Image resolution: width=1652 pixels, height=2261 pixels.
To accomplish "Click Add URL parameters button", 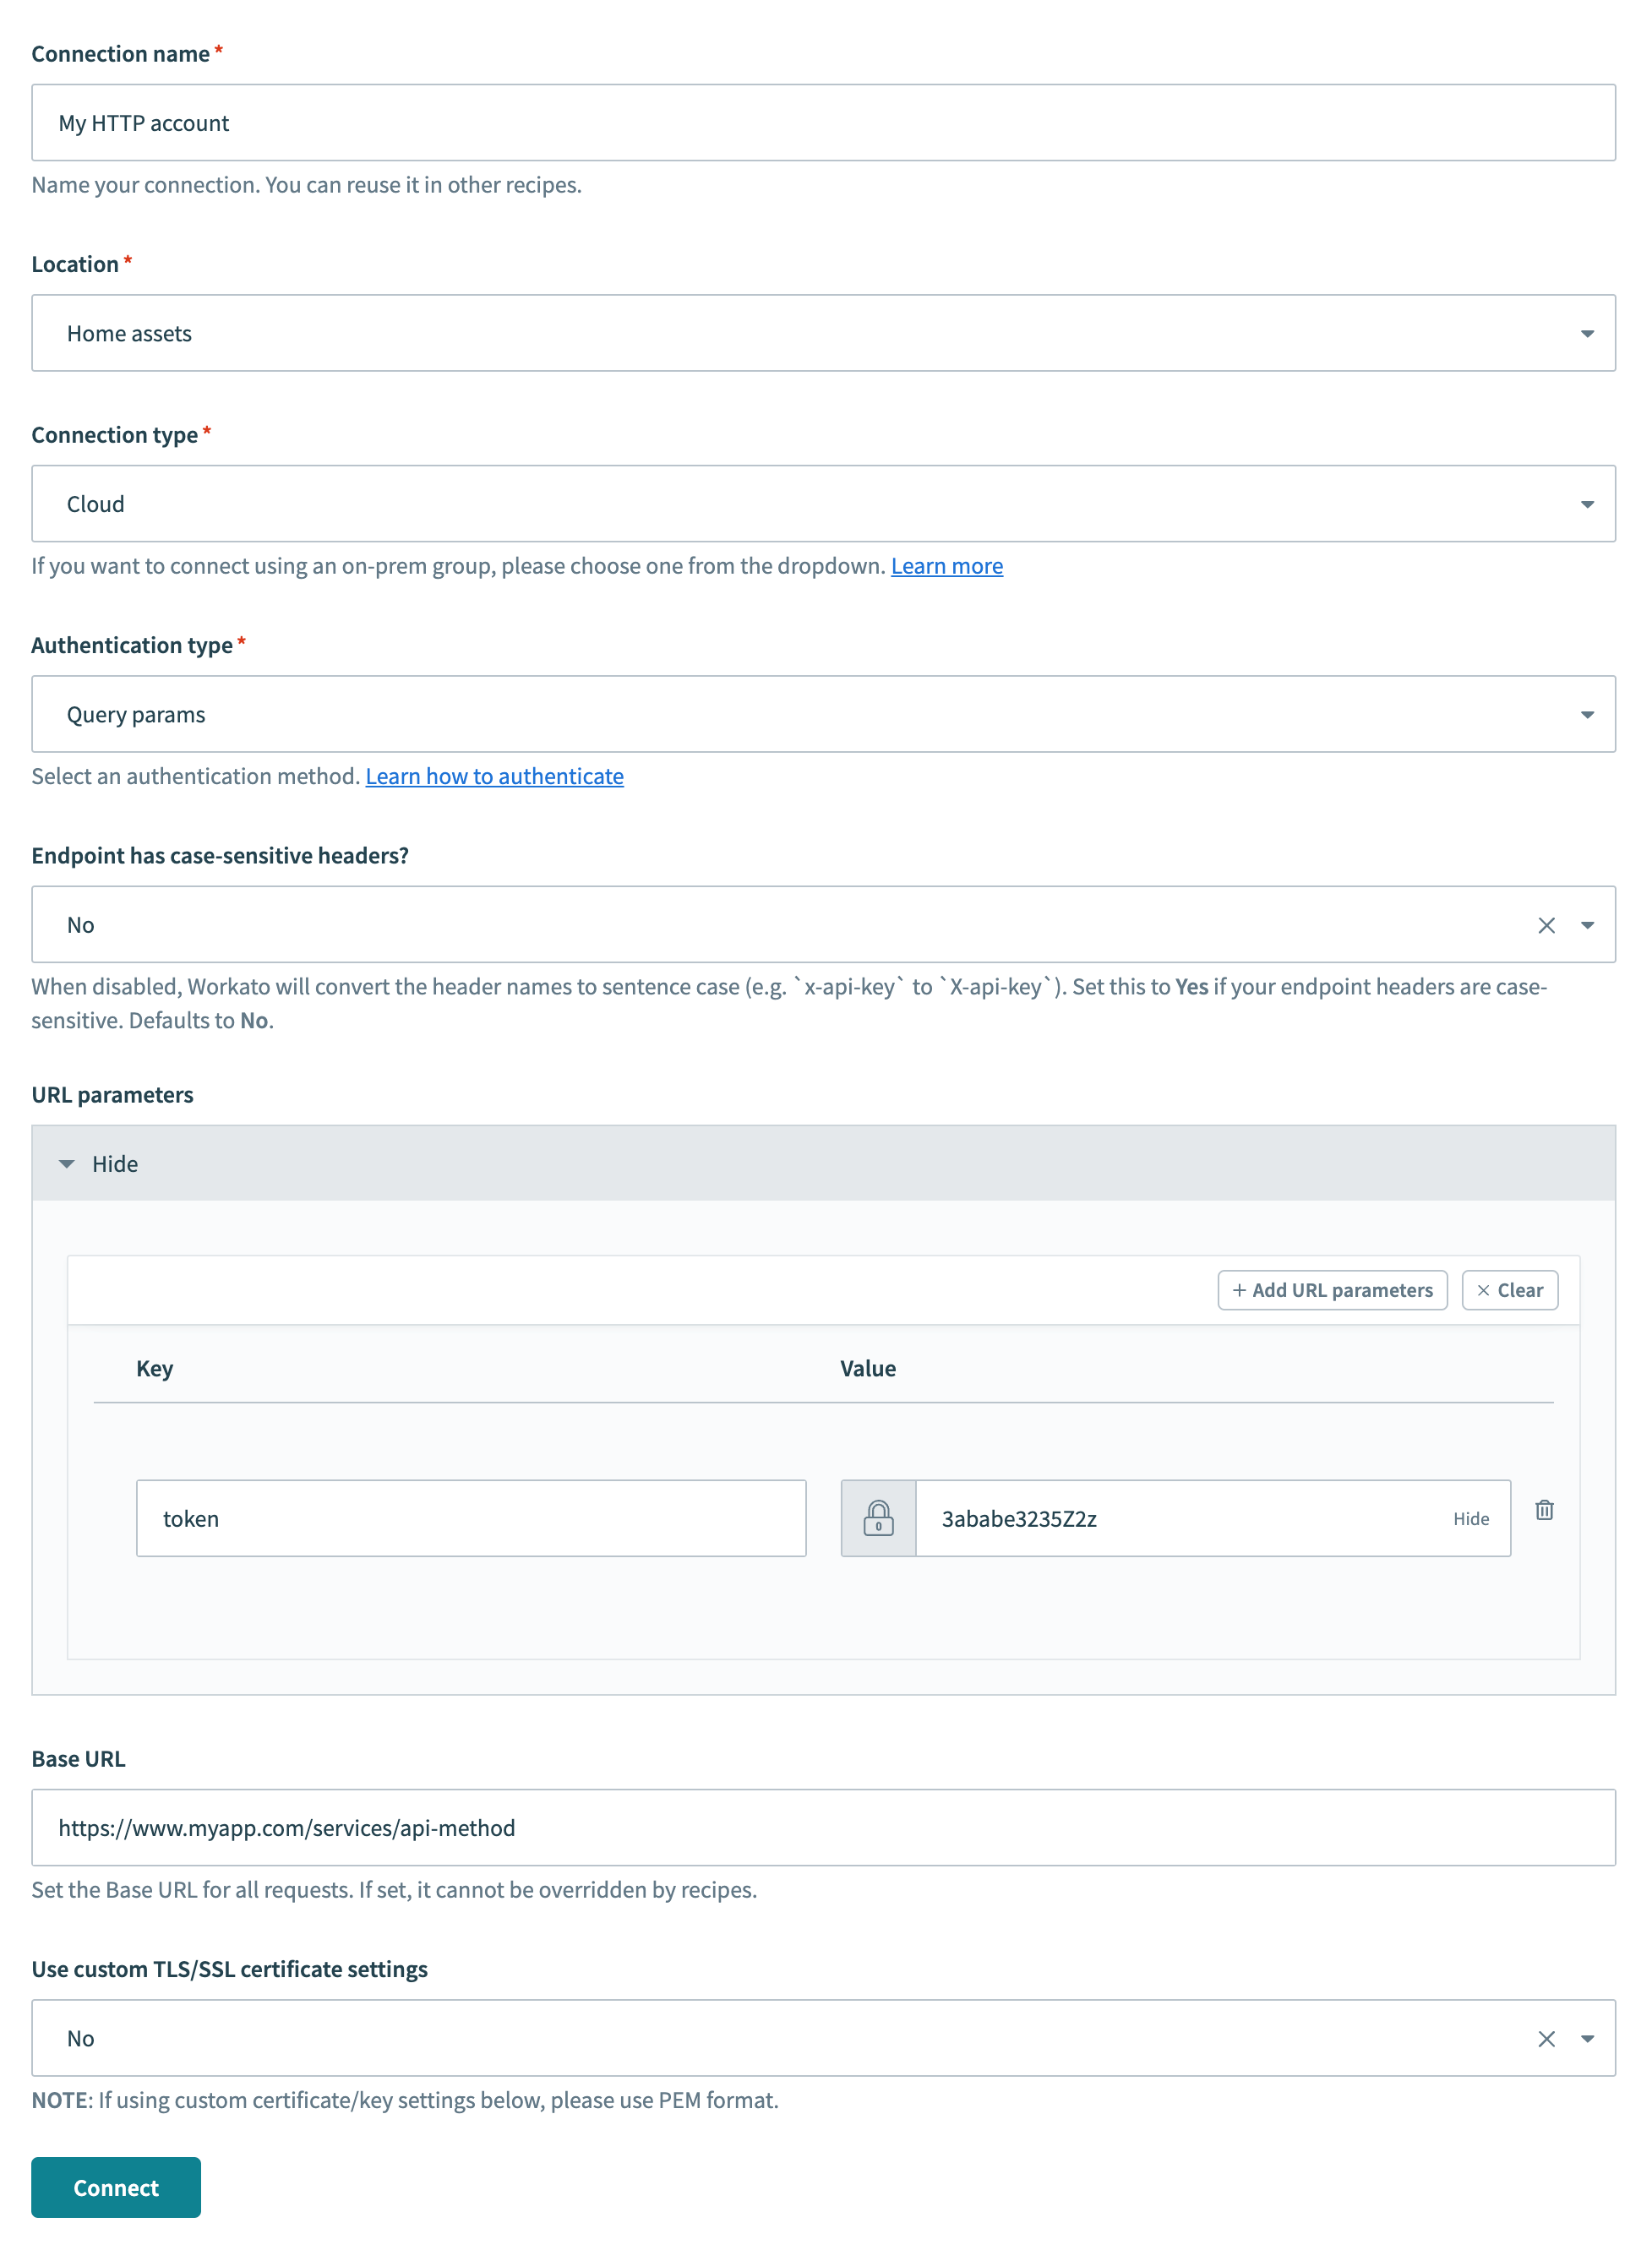I will click(x=1332, y=1290).
